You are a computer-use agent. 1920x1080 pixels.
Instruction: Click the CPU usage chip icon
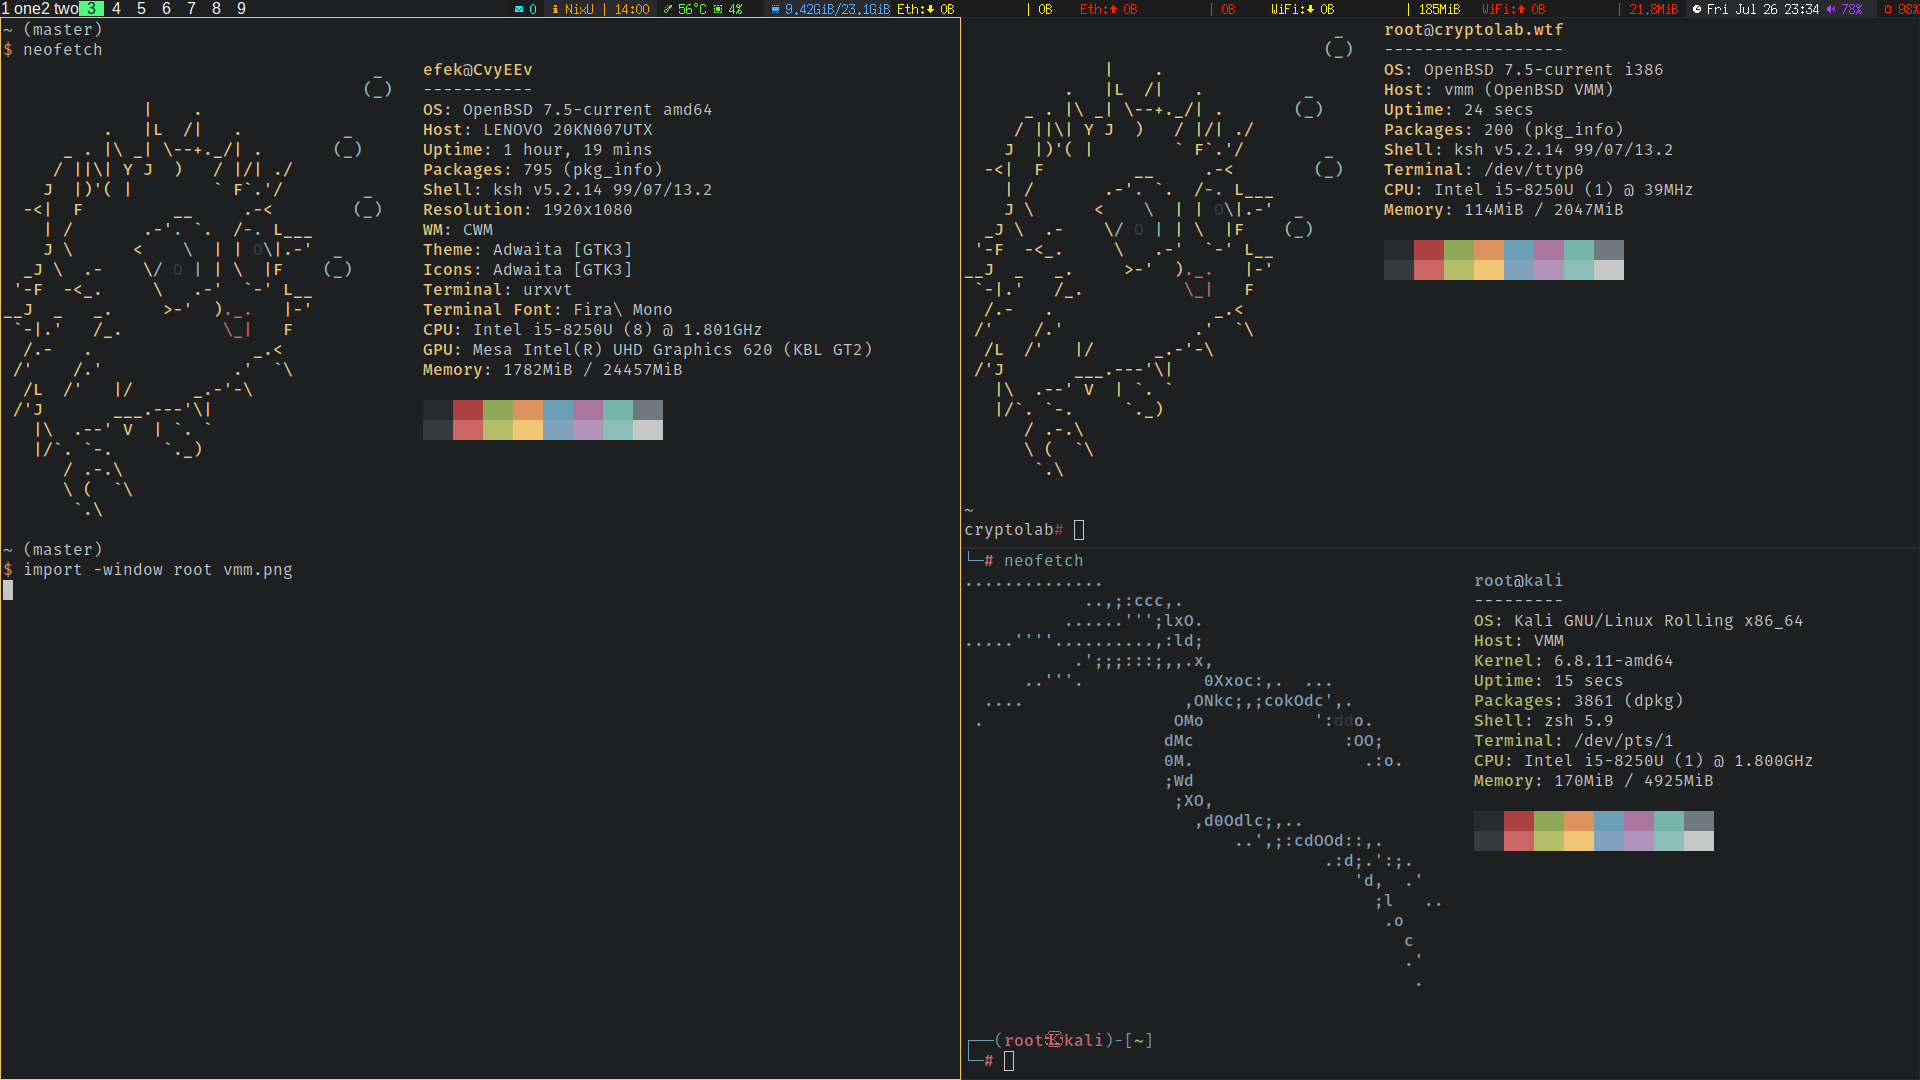click(718, 9)
